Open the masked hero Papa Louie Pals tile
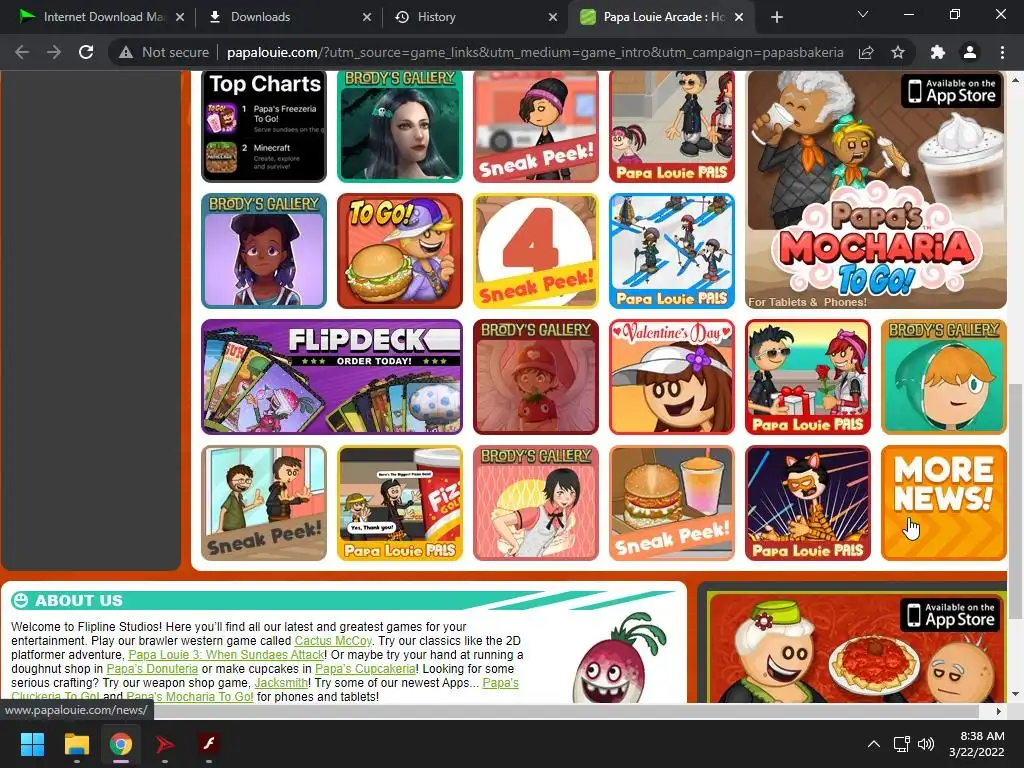This screenshot has height=768, width=1024. 807,503
